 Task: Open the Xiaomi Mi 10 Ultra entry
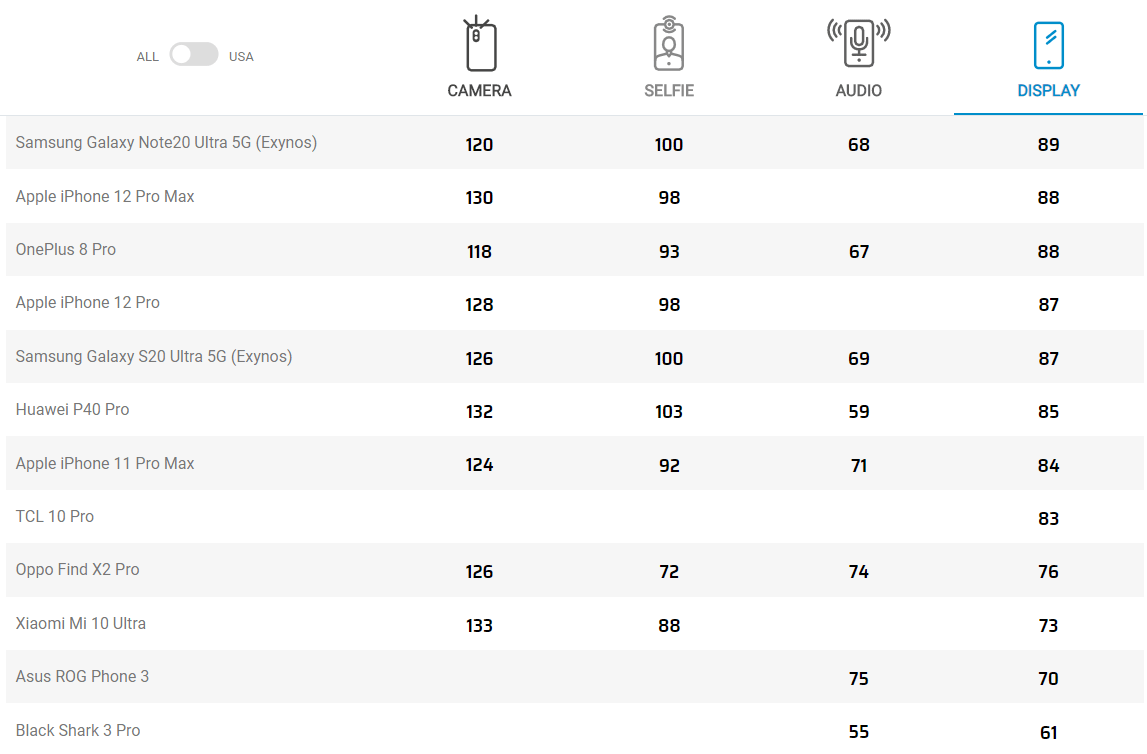80,624
